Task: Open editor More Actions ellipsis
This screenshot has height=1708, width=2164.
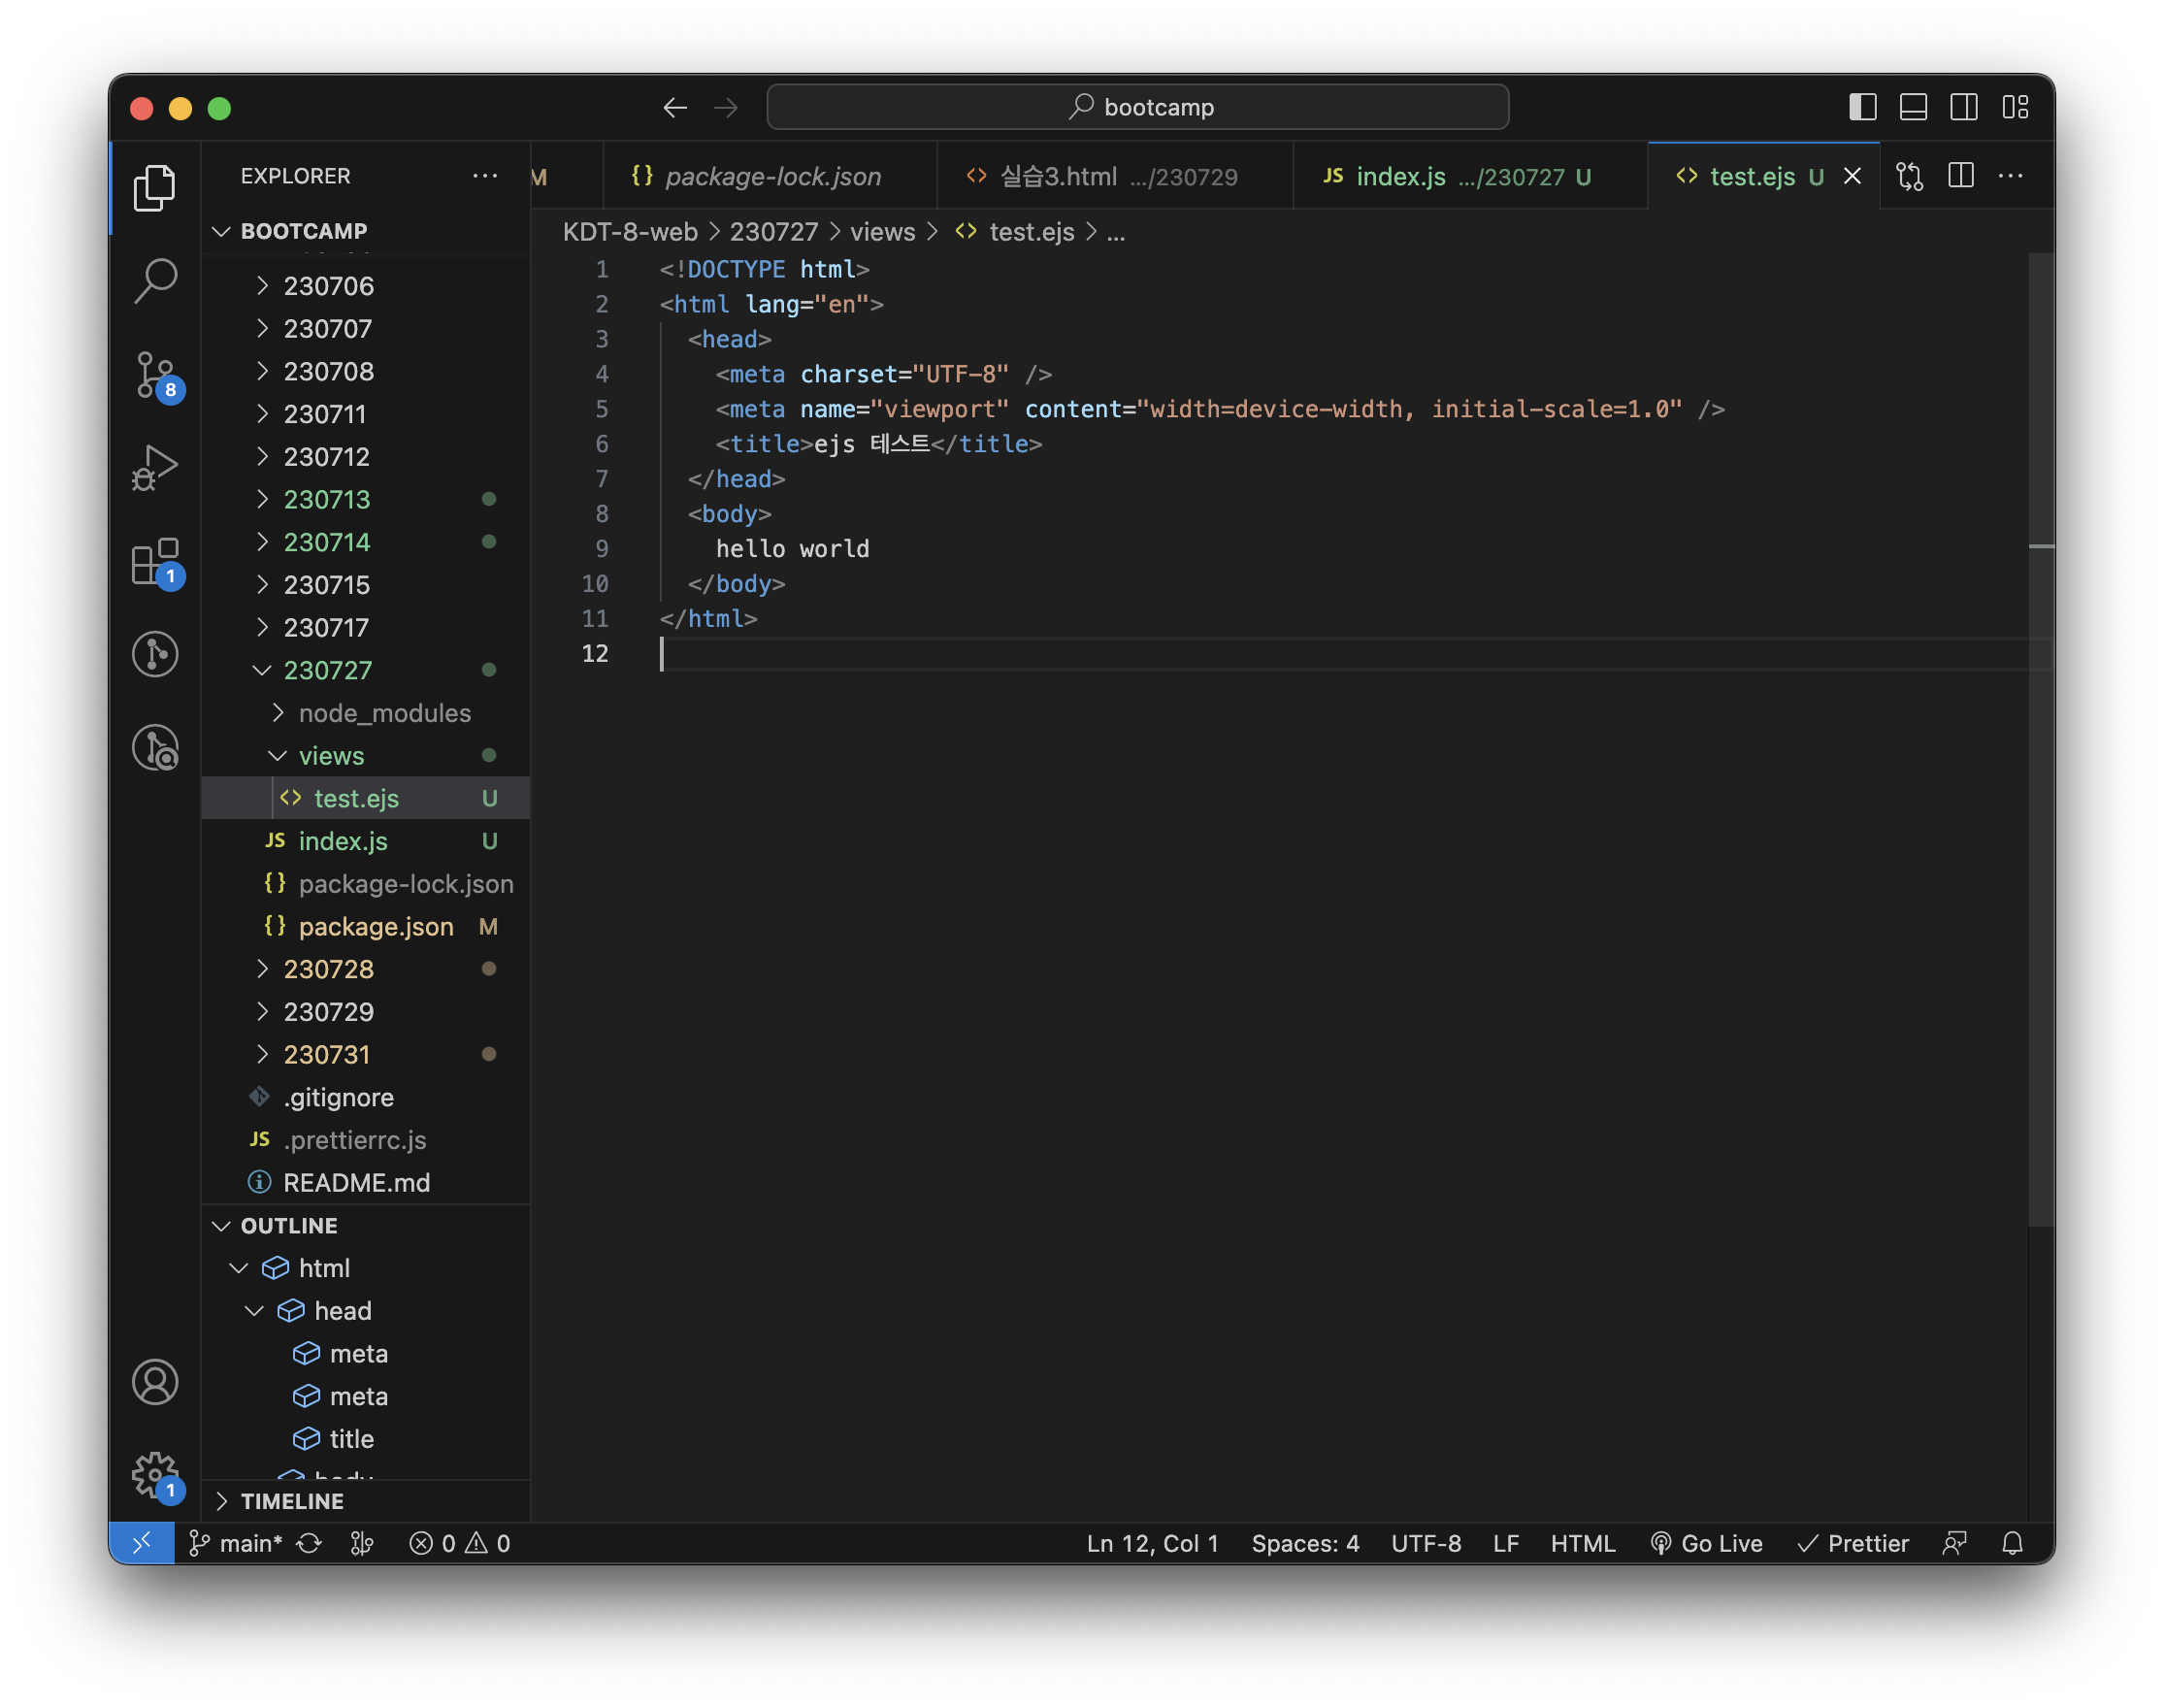Action: click(2011, 176)
